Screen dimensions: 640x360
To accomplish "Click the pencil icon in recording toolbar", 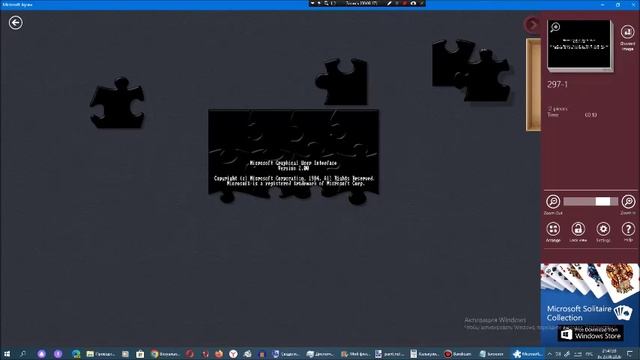I will click(389, 3).
